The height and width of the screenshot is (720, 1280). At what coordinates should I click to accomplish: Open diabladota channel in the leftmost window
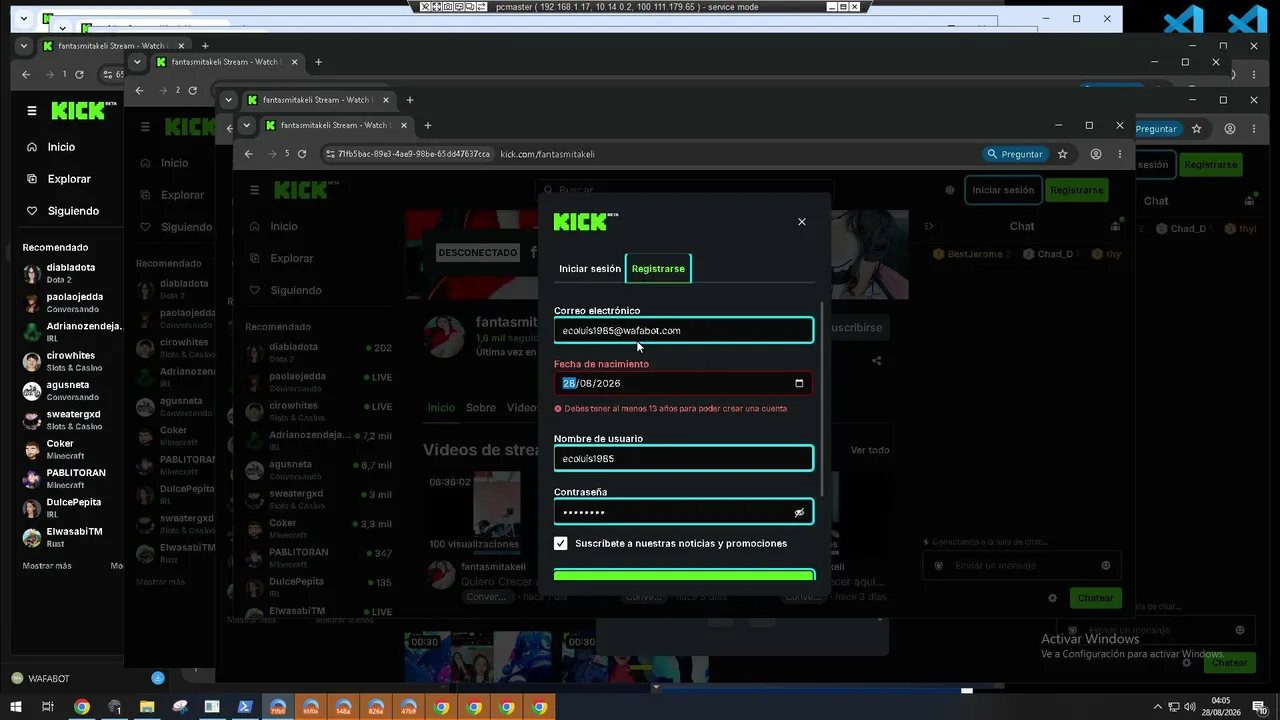click(71, 273)
